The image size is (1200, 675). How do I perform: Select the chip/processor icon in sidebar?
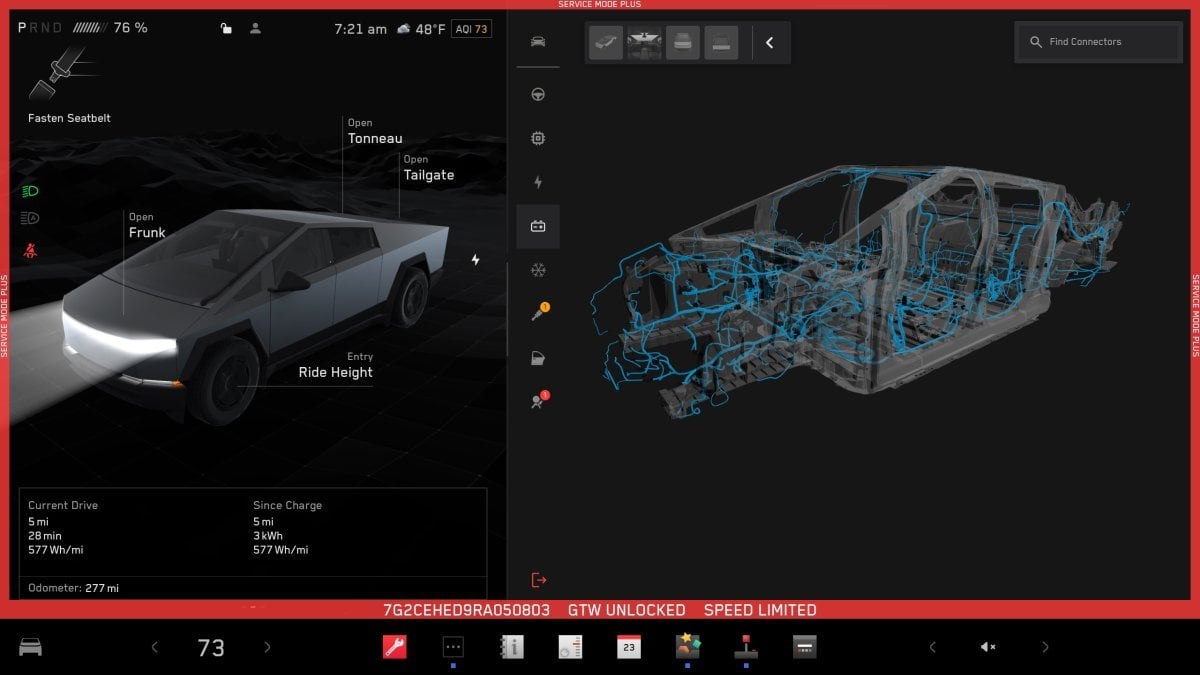(x=538, y=138)
